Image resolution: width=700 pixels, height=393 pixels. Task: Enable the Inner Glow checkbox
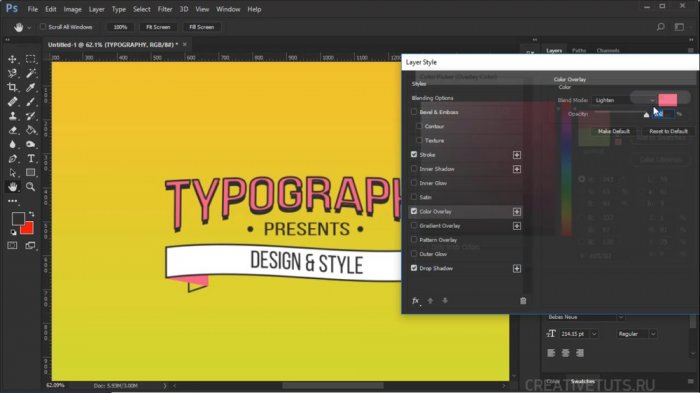[414, 183]
